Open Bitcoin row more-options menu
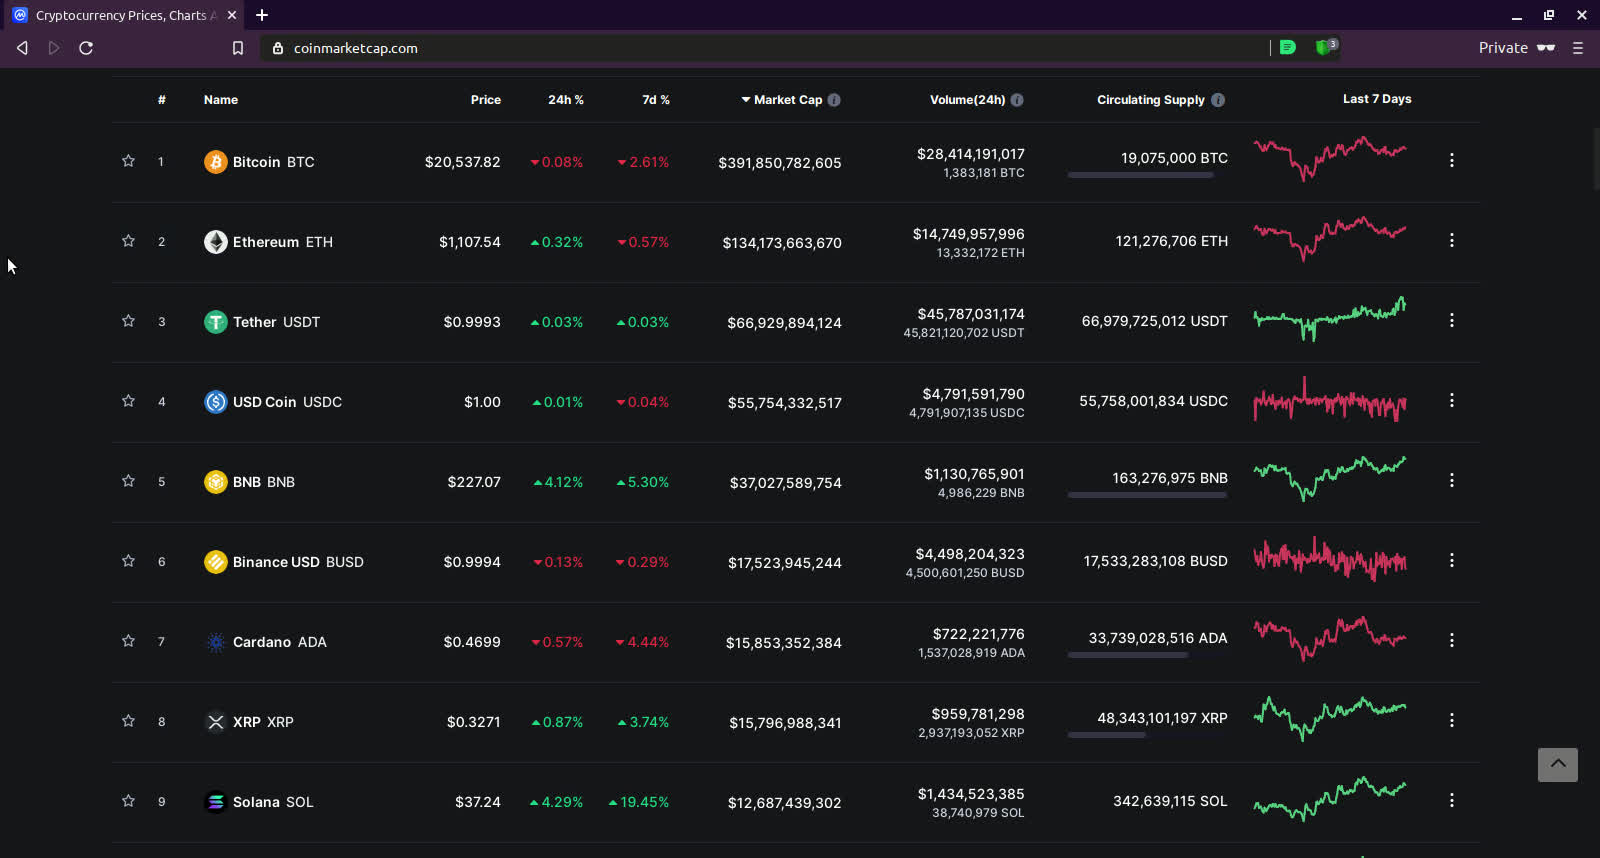Screen dimensions: 1600x858 click(x=1452, y=160)
